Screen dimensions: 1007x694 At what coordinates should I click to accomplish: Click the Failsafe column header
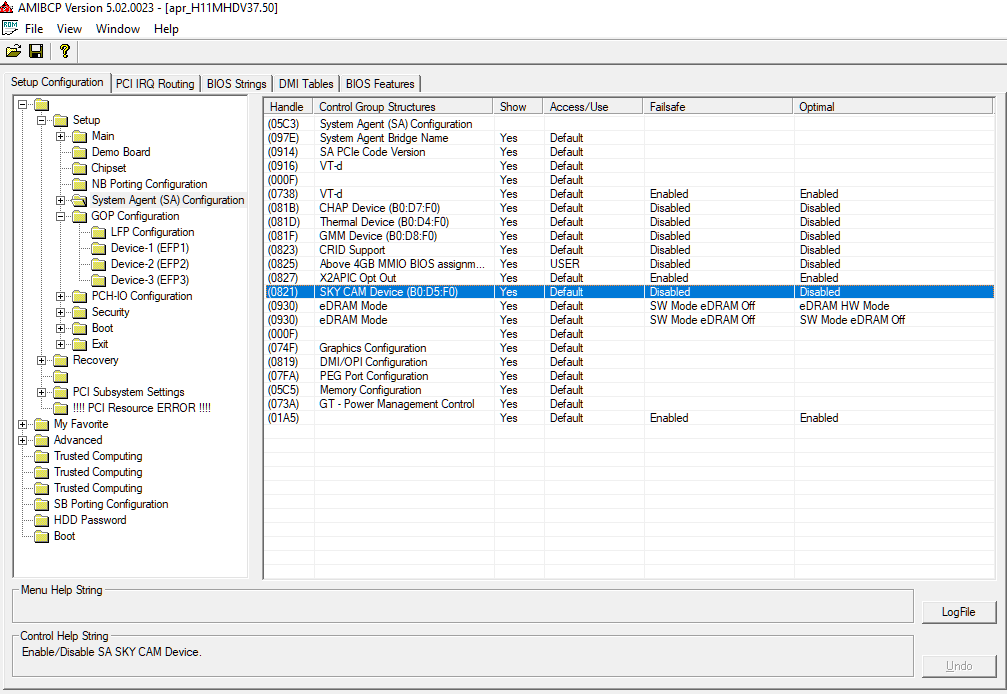(x=717, y=107)
